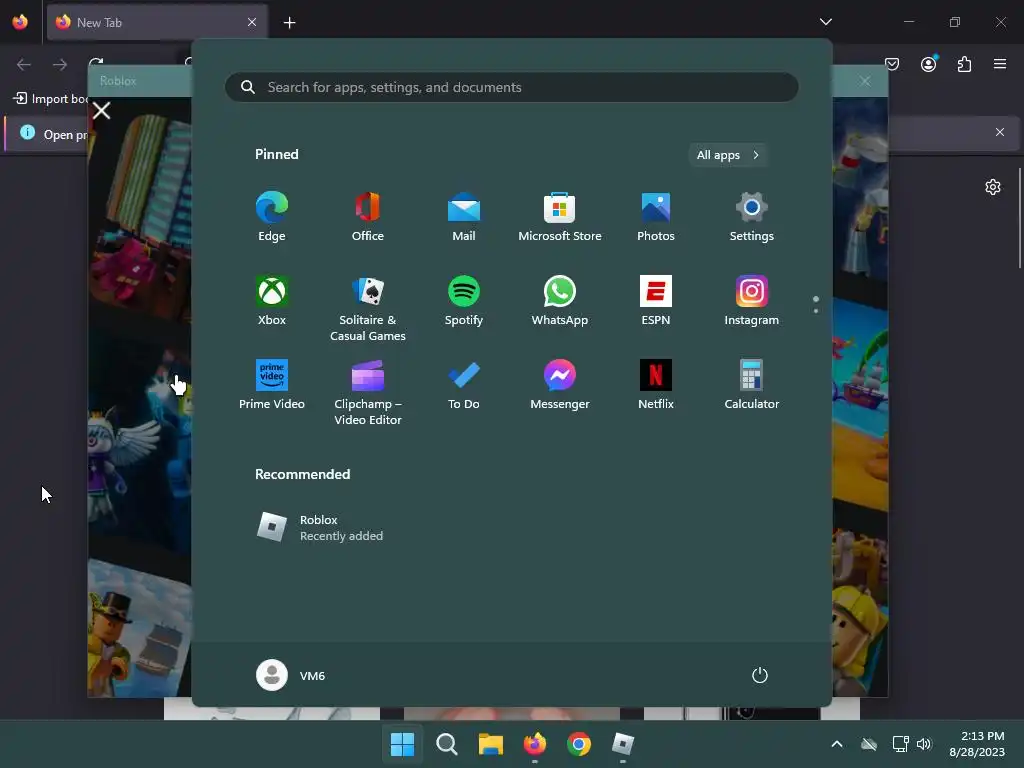Click Firefox forward arrow
This screenshot has width=1024, height=768.
59,64
